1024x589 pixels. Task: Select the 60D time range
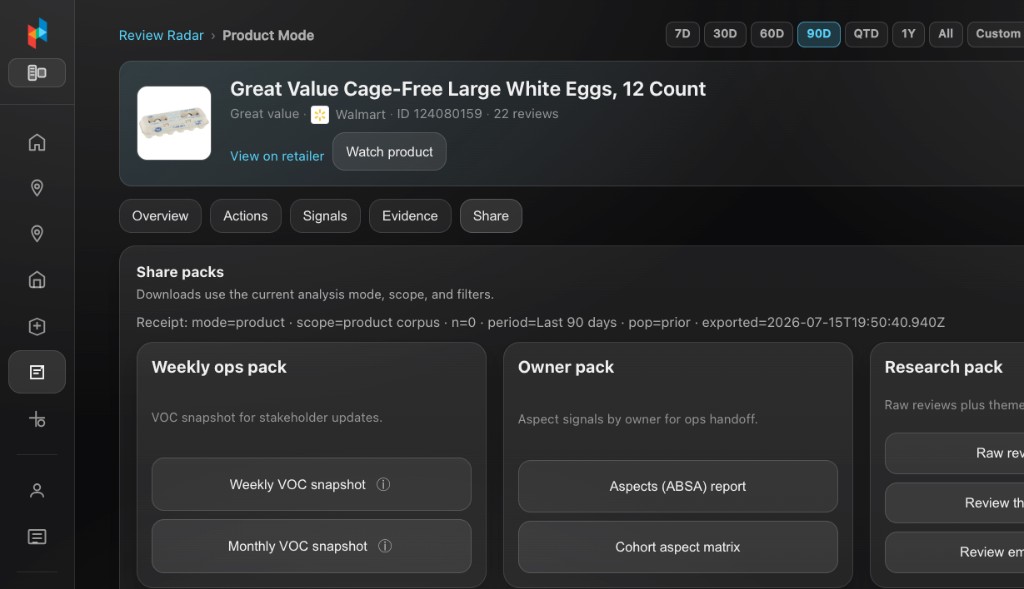771,34
